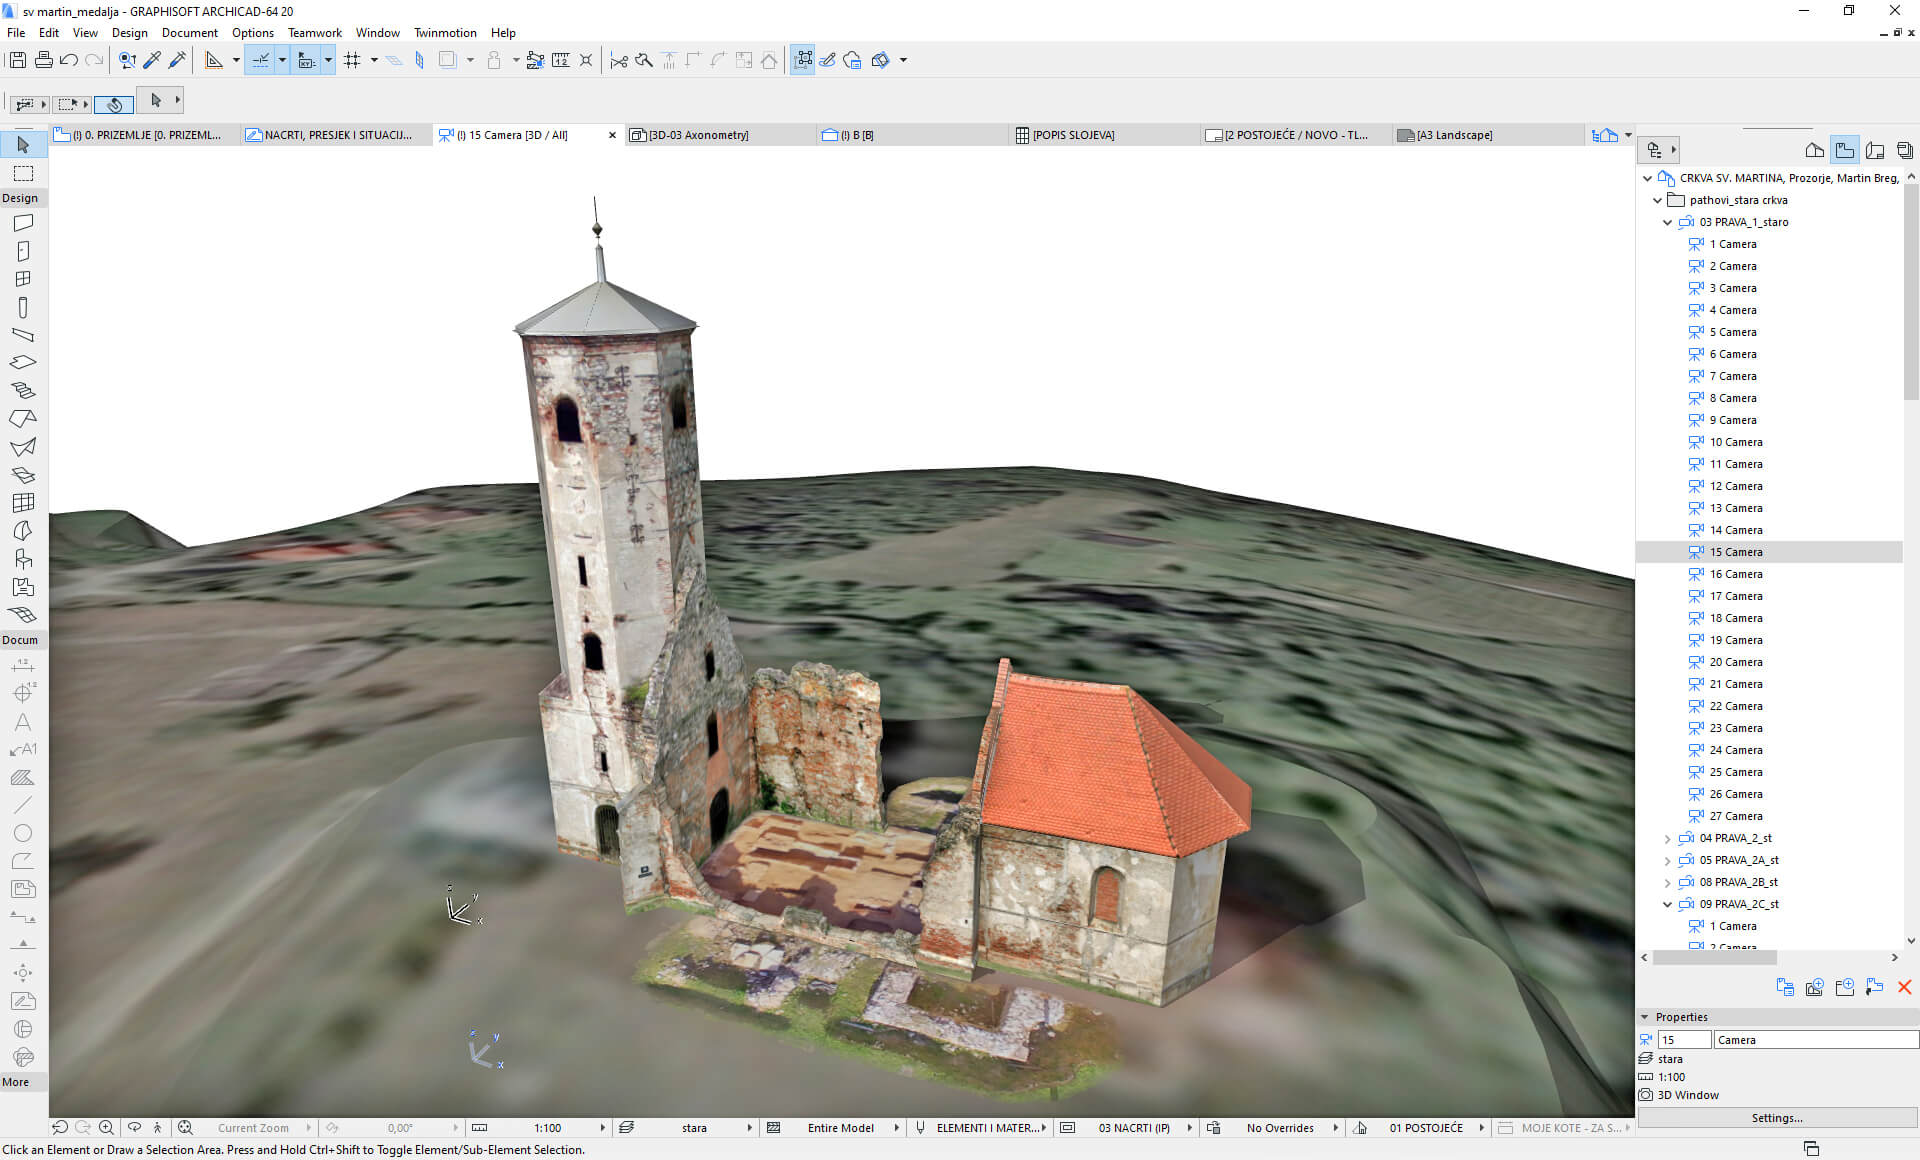This screenshot has height=1160, width=1920.
Task: Click More at toolbox bottom
Action: point(16,1082)
